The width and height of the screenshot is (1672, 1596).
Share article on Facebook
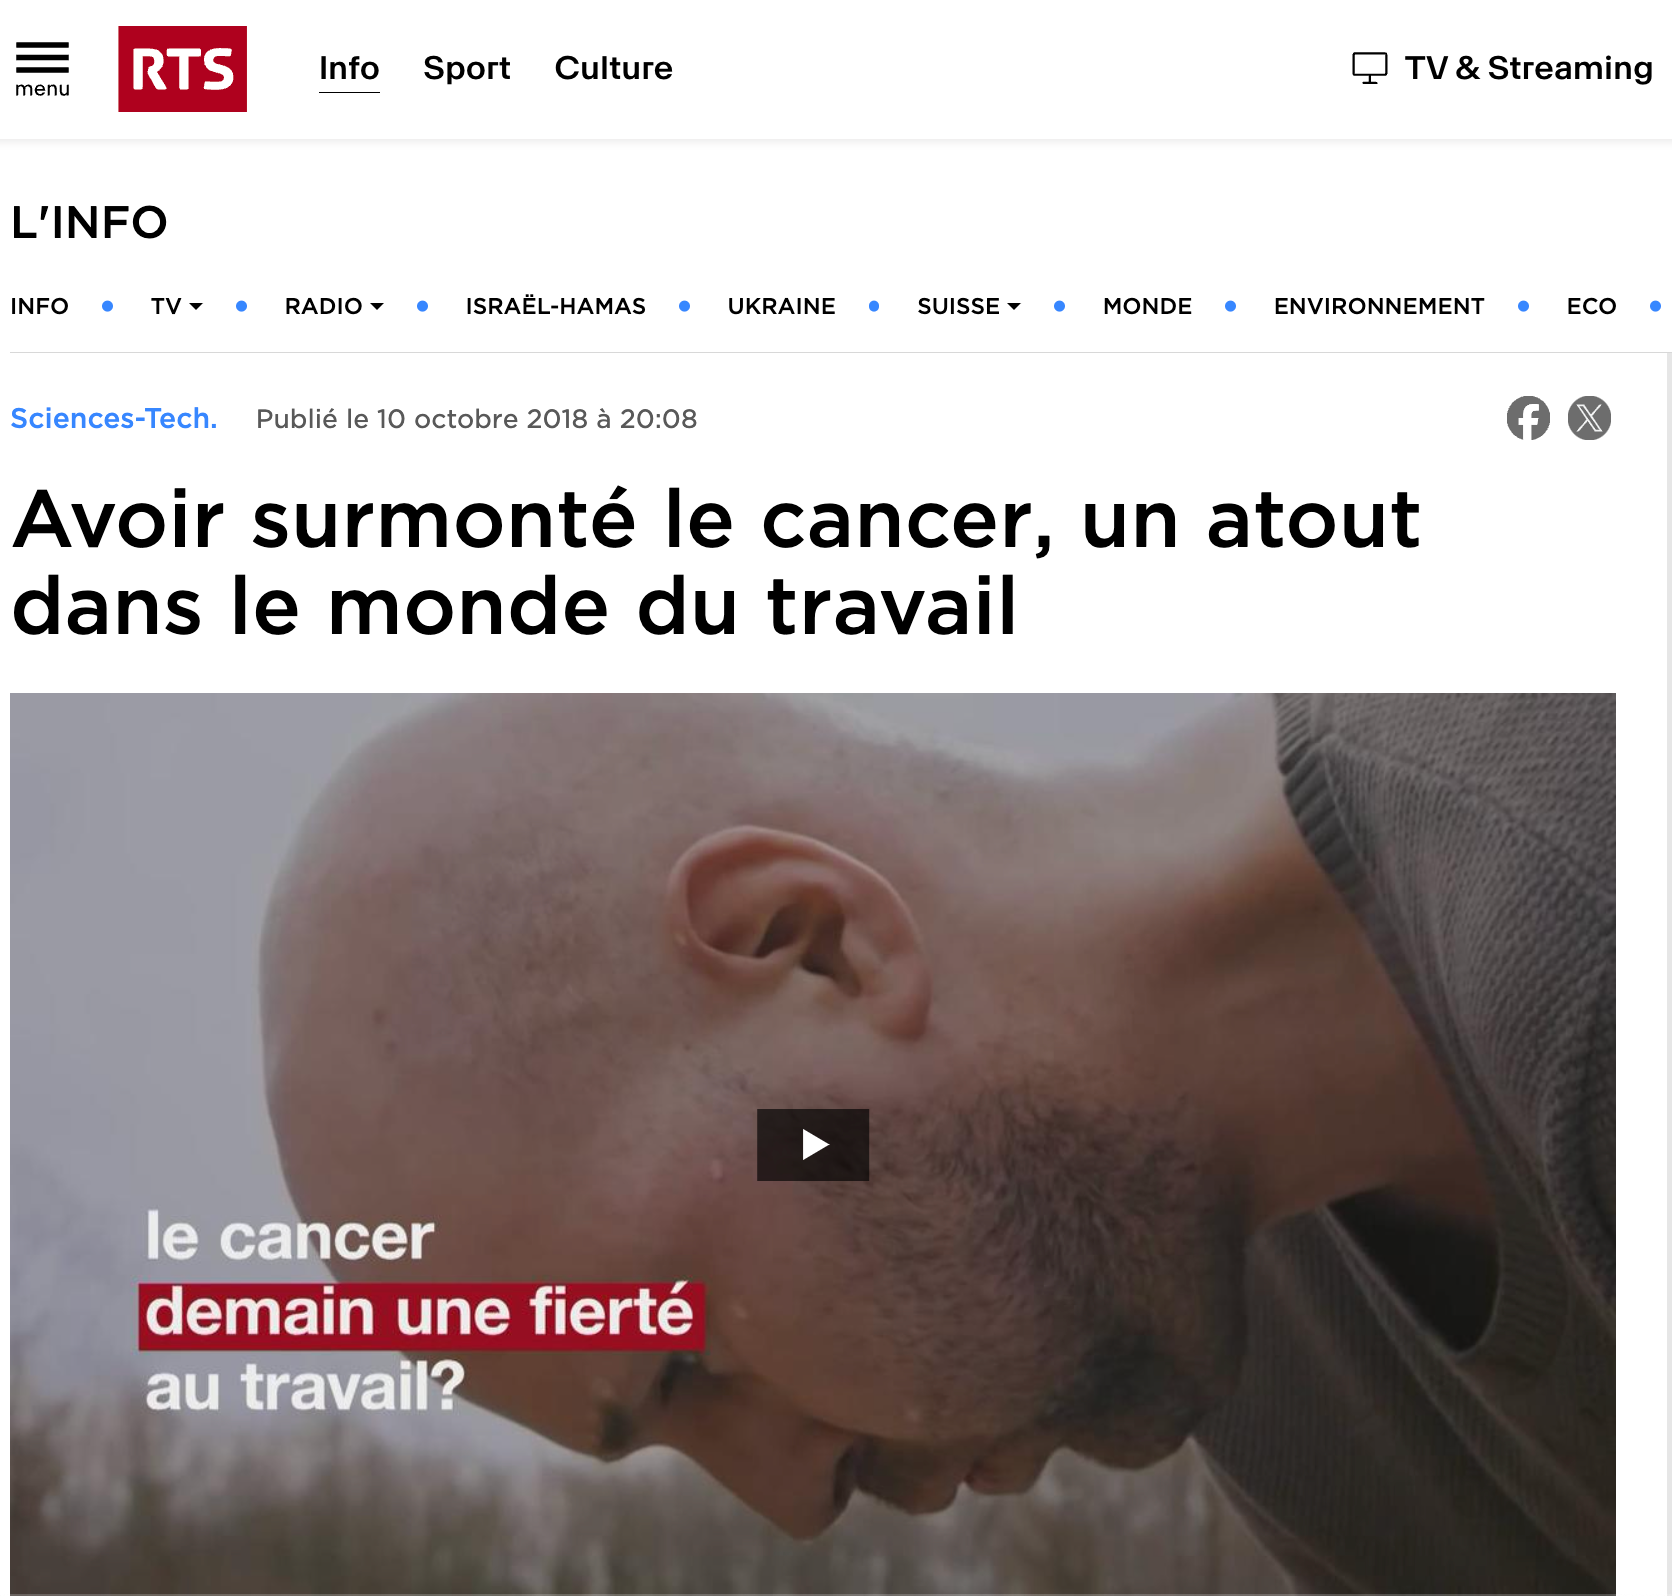pyautogui.click(x=1528, y=418)
